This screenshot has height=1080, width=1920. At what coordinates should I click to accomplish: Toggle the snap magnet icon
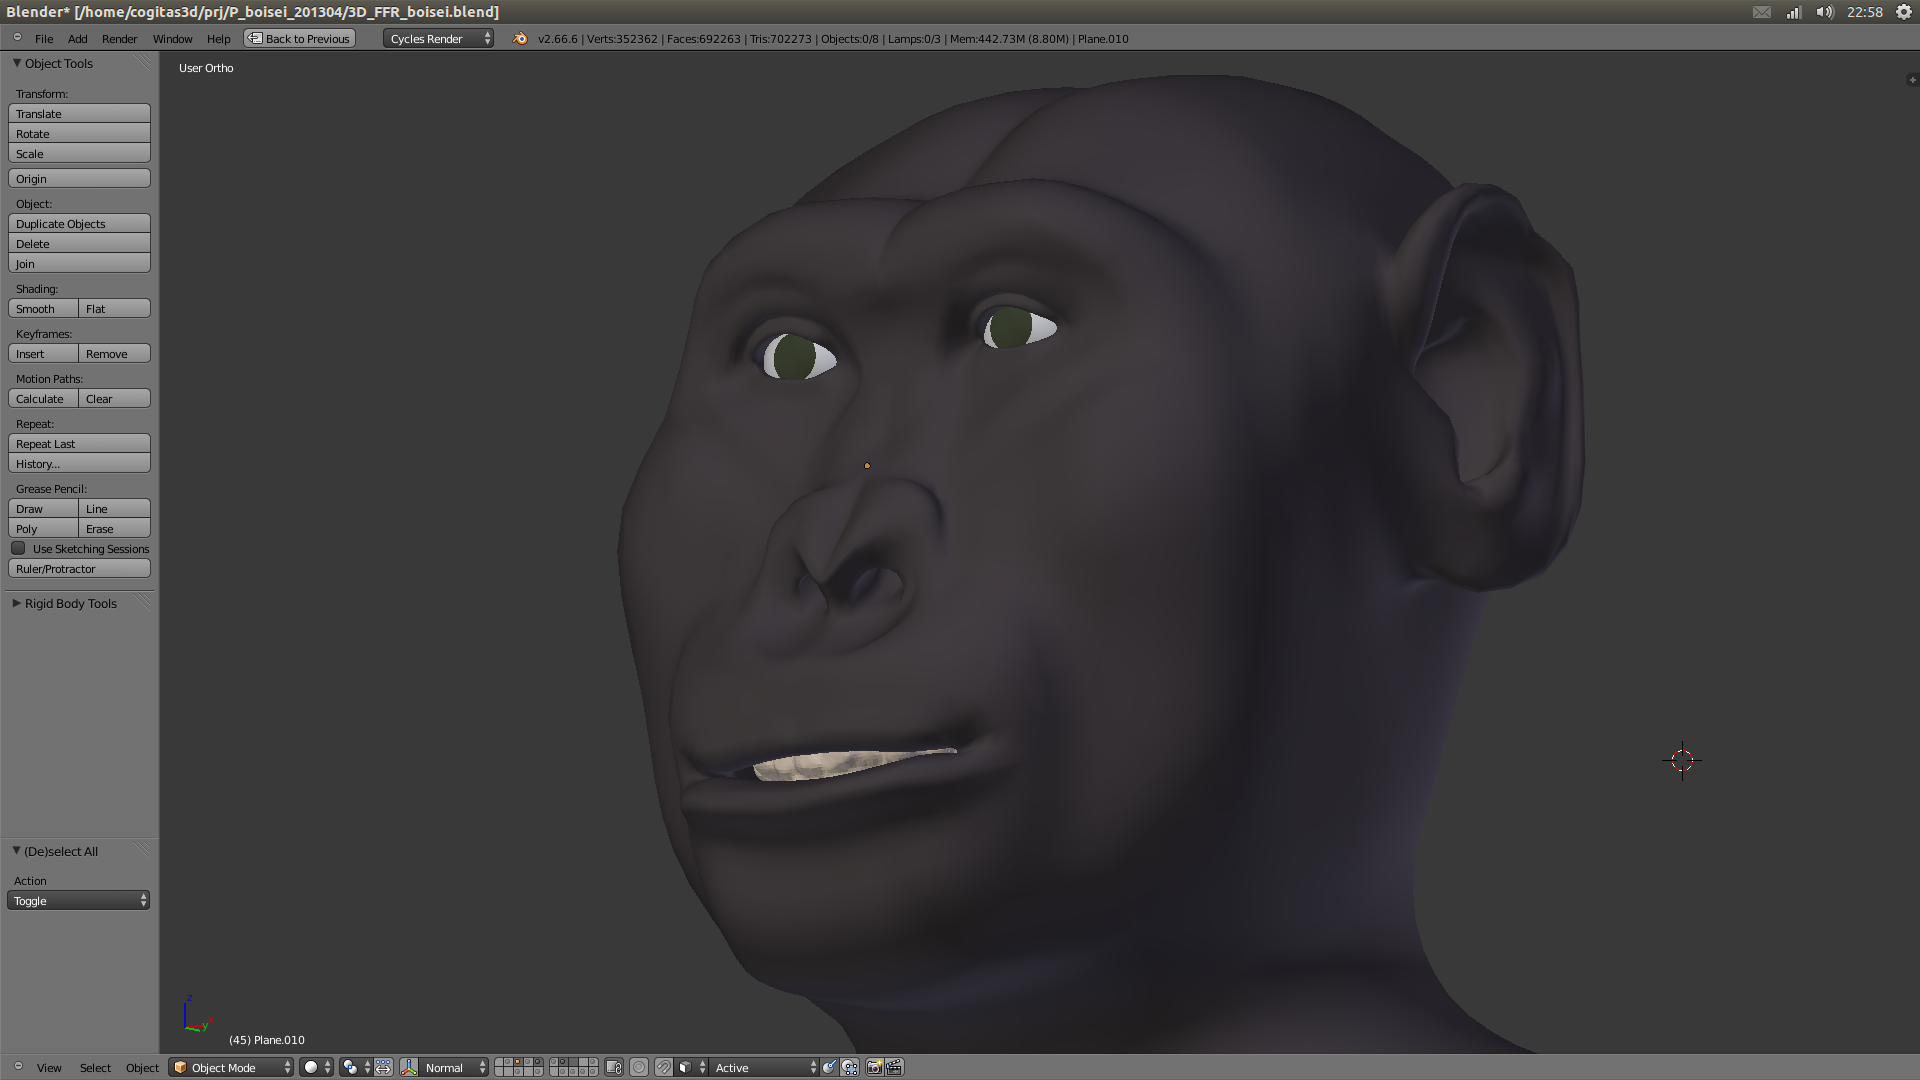pos(664,1068)
